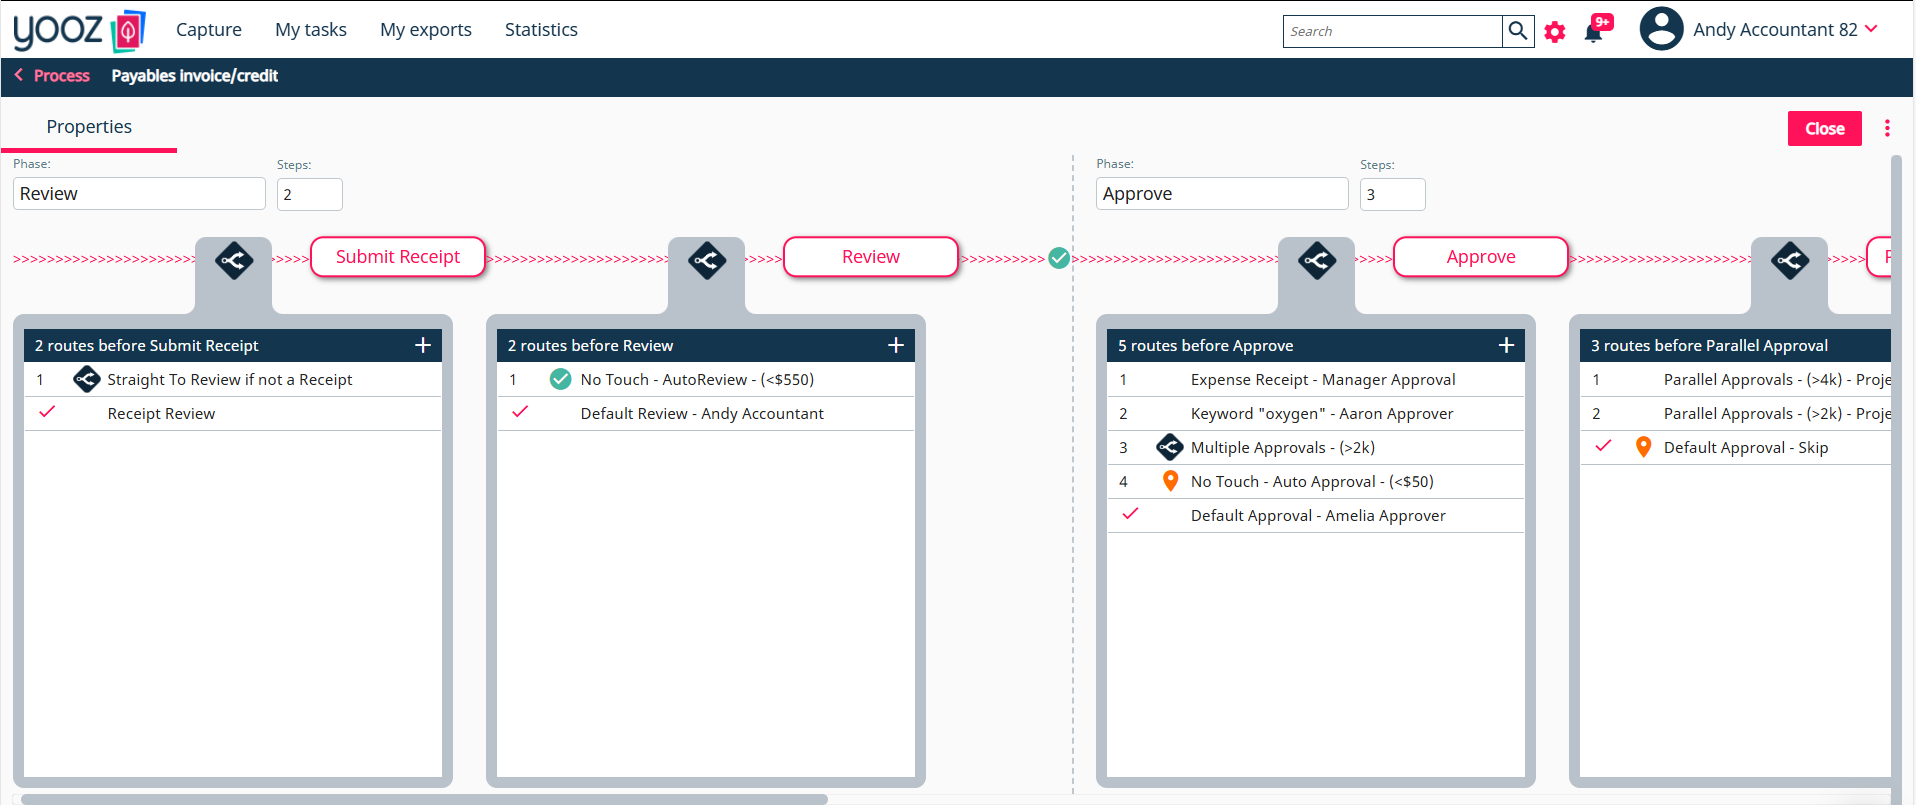Click the search magnifier icon
The height and width of the screenshot is (805, 1916).
point(1517,31)
